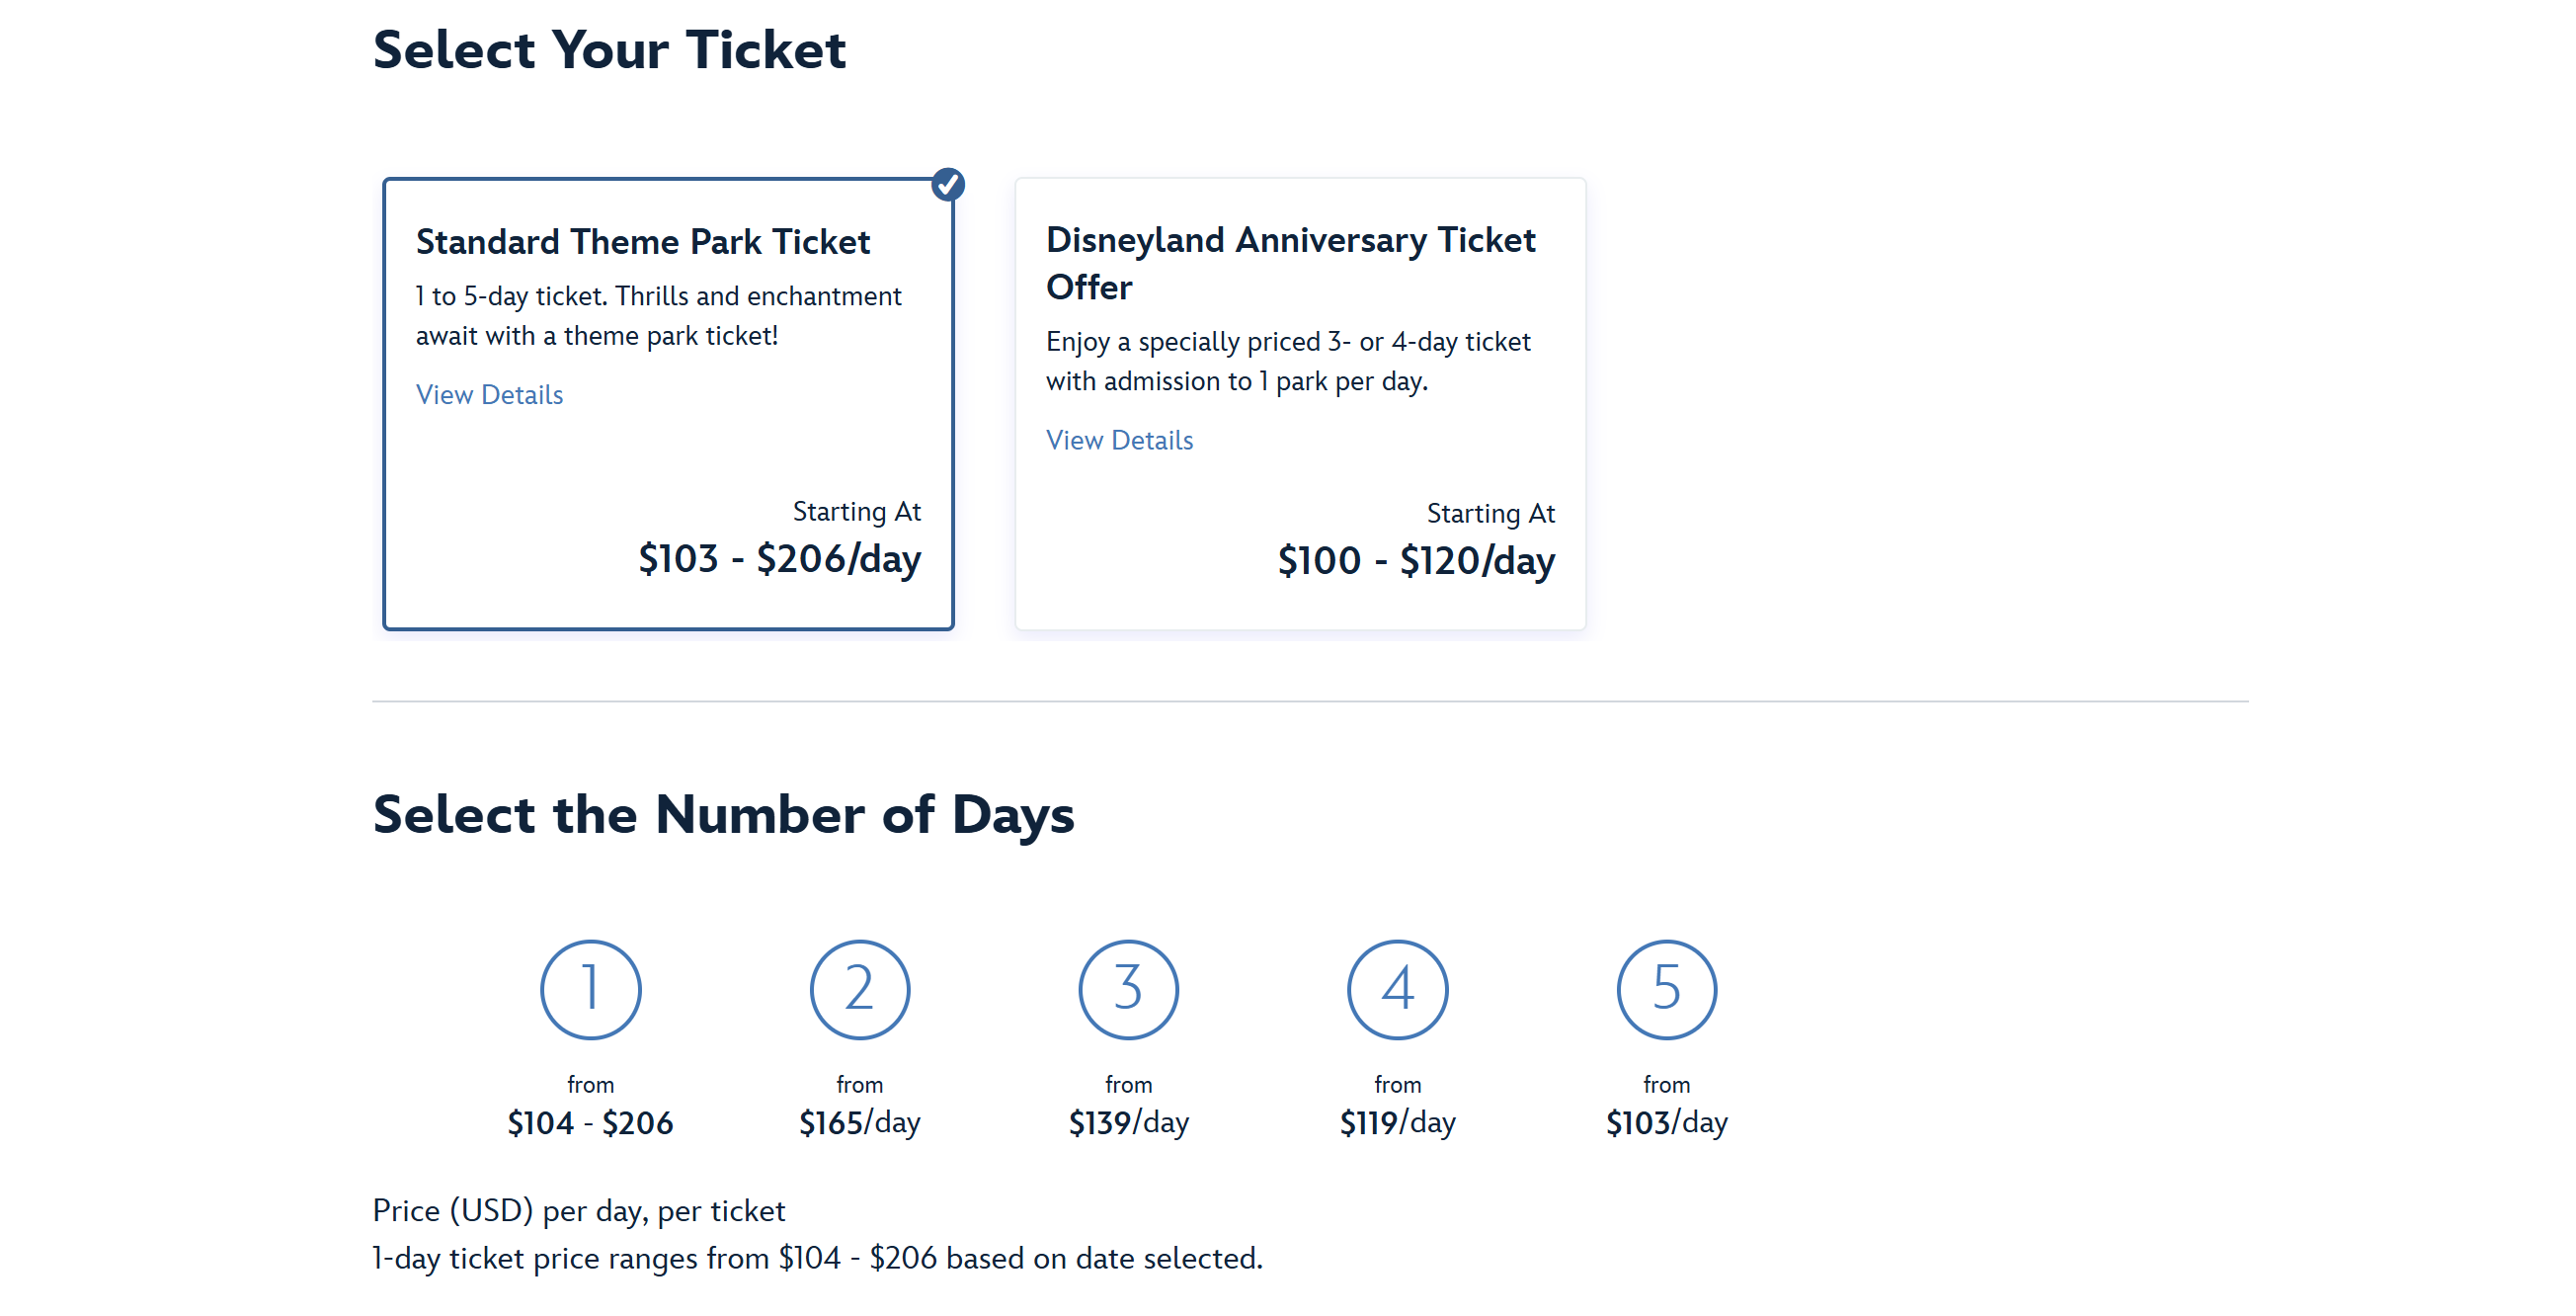Select the Standard Theme Park Ticket card
The width and height of the screenshot is (2576, 1316).
coord(668,450)
